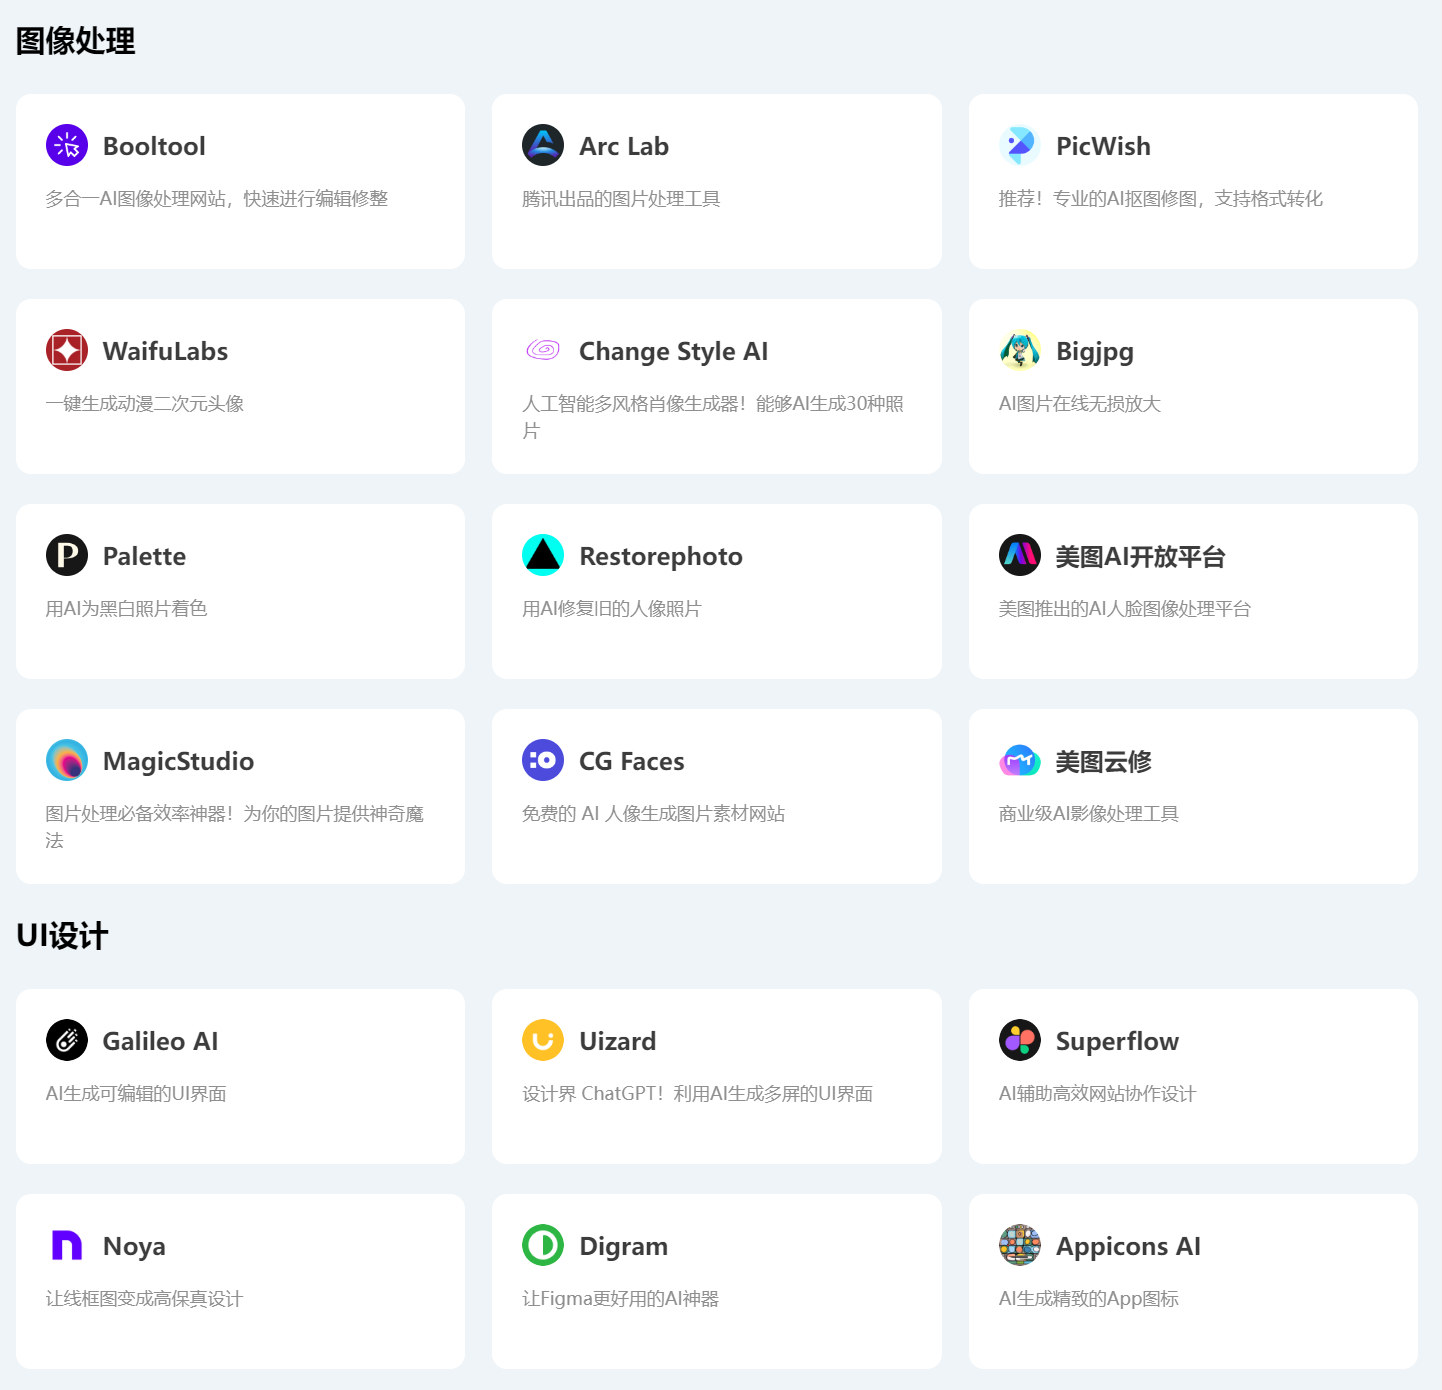1442x1390 pixels.
Task: Click the Appicons AI grid icon
Action: (x=1020, y=1246)
